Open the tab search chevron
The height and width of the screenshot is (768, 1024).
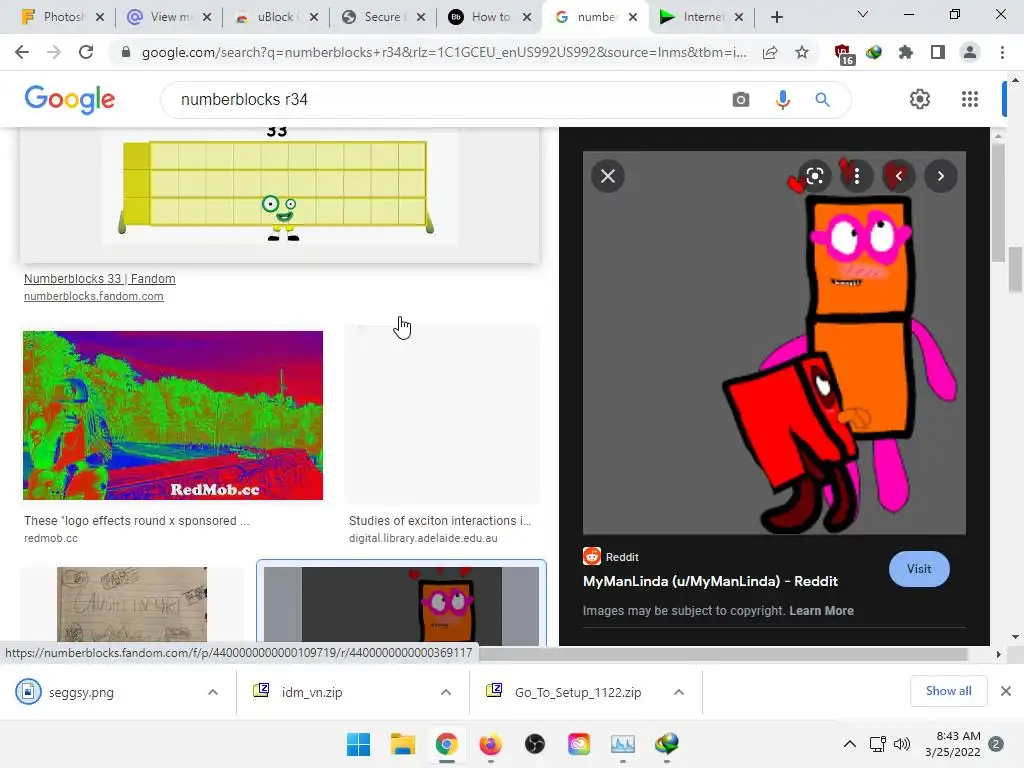coord(863,14)
